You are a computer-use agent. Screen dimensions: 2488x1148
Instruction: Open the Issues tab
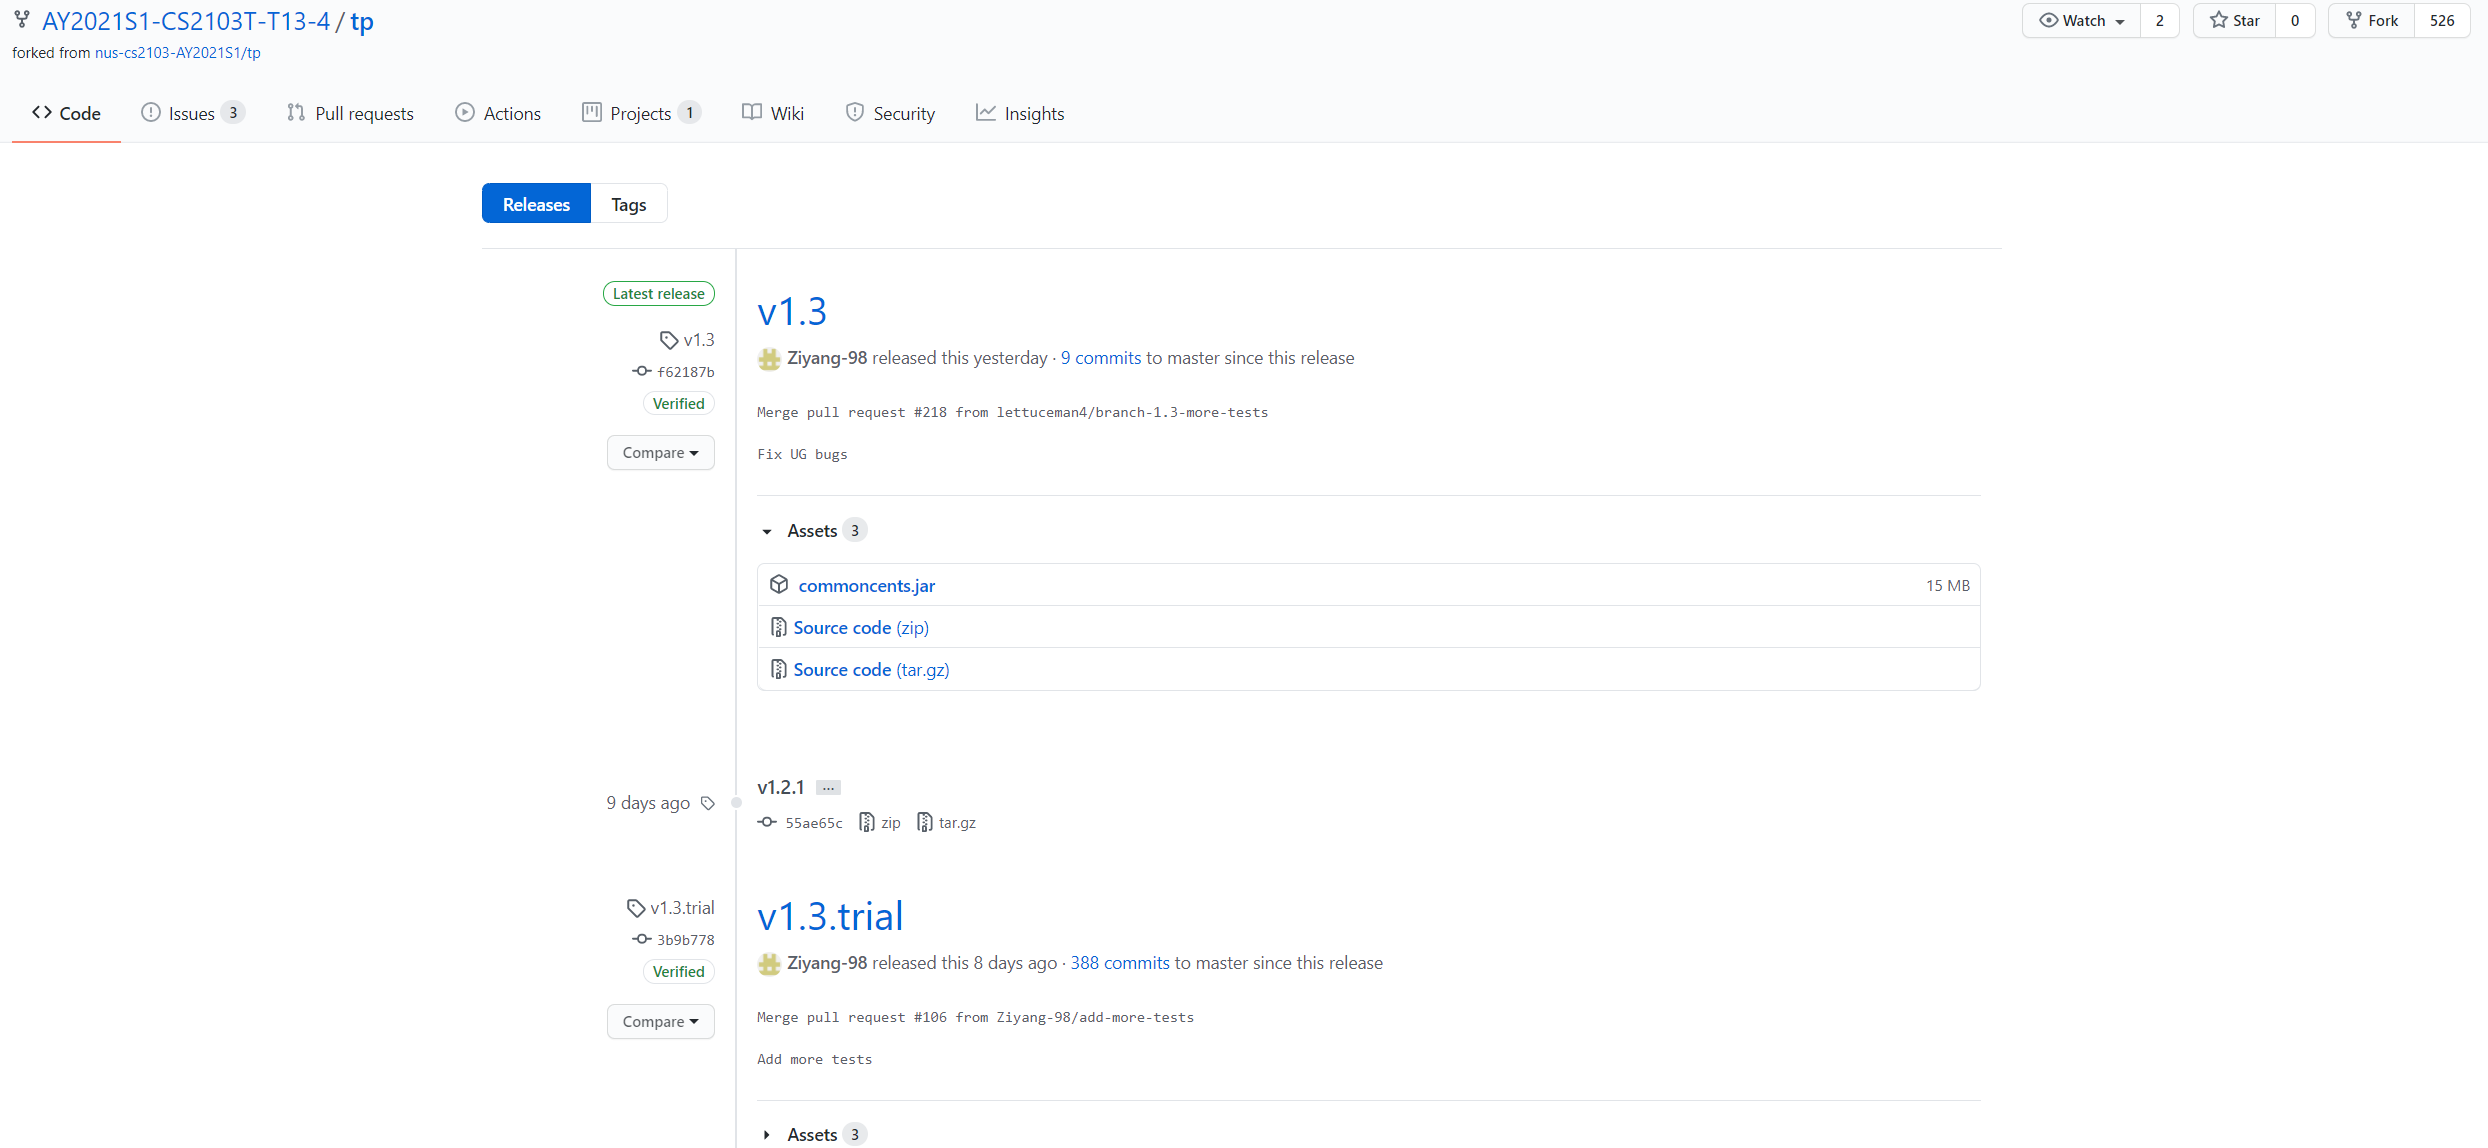(192, 113)
